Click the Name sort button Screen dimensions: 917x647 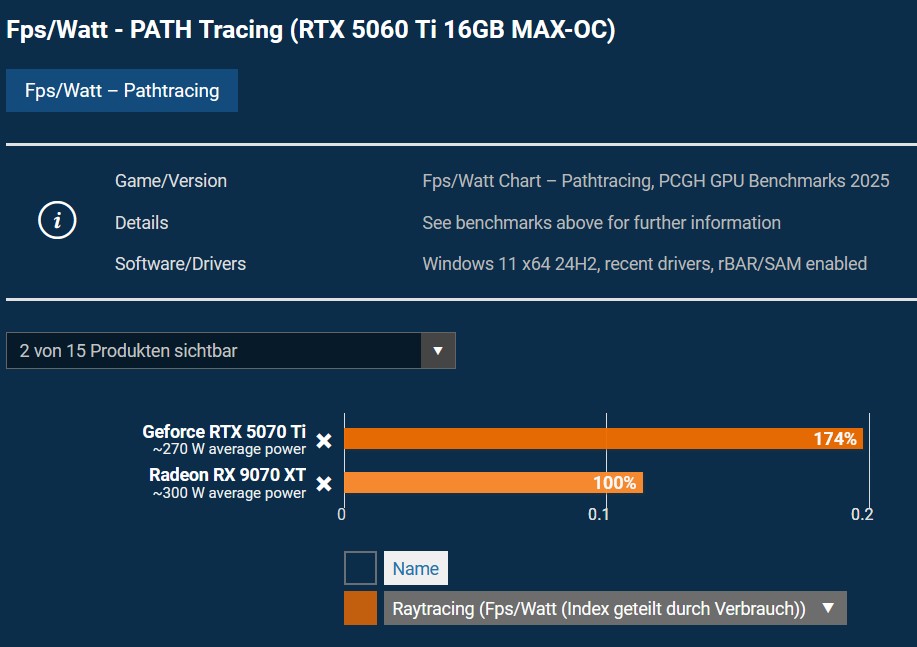click(x=416, y=568)
